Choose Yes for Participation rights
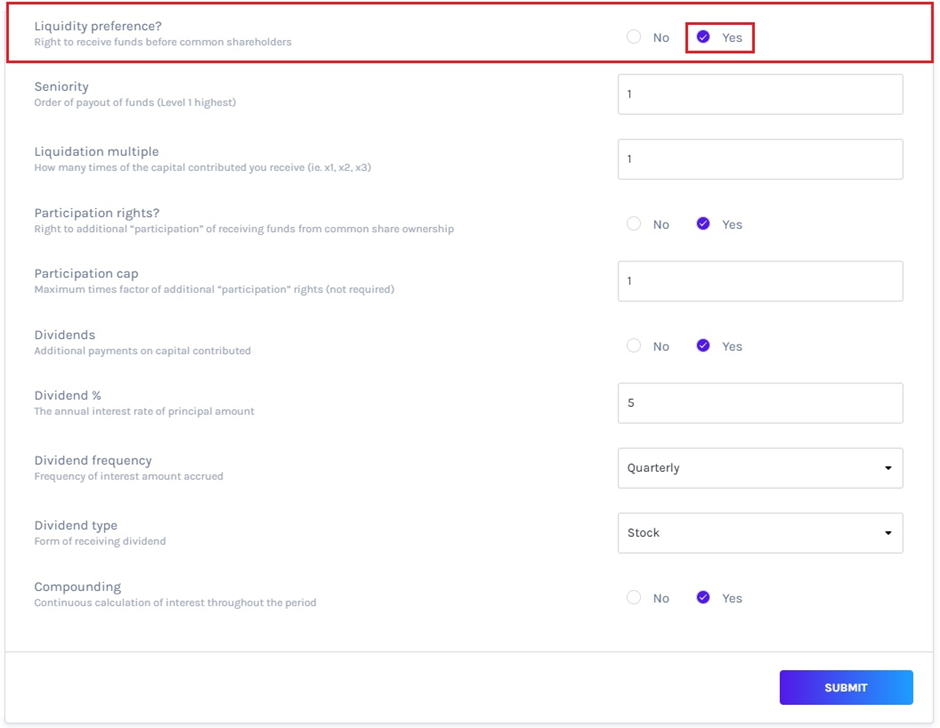This screenshot has height=728, width=940. (704, 224)
